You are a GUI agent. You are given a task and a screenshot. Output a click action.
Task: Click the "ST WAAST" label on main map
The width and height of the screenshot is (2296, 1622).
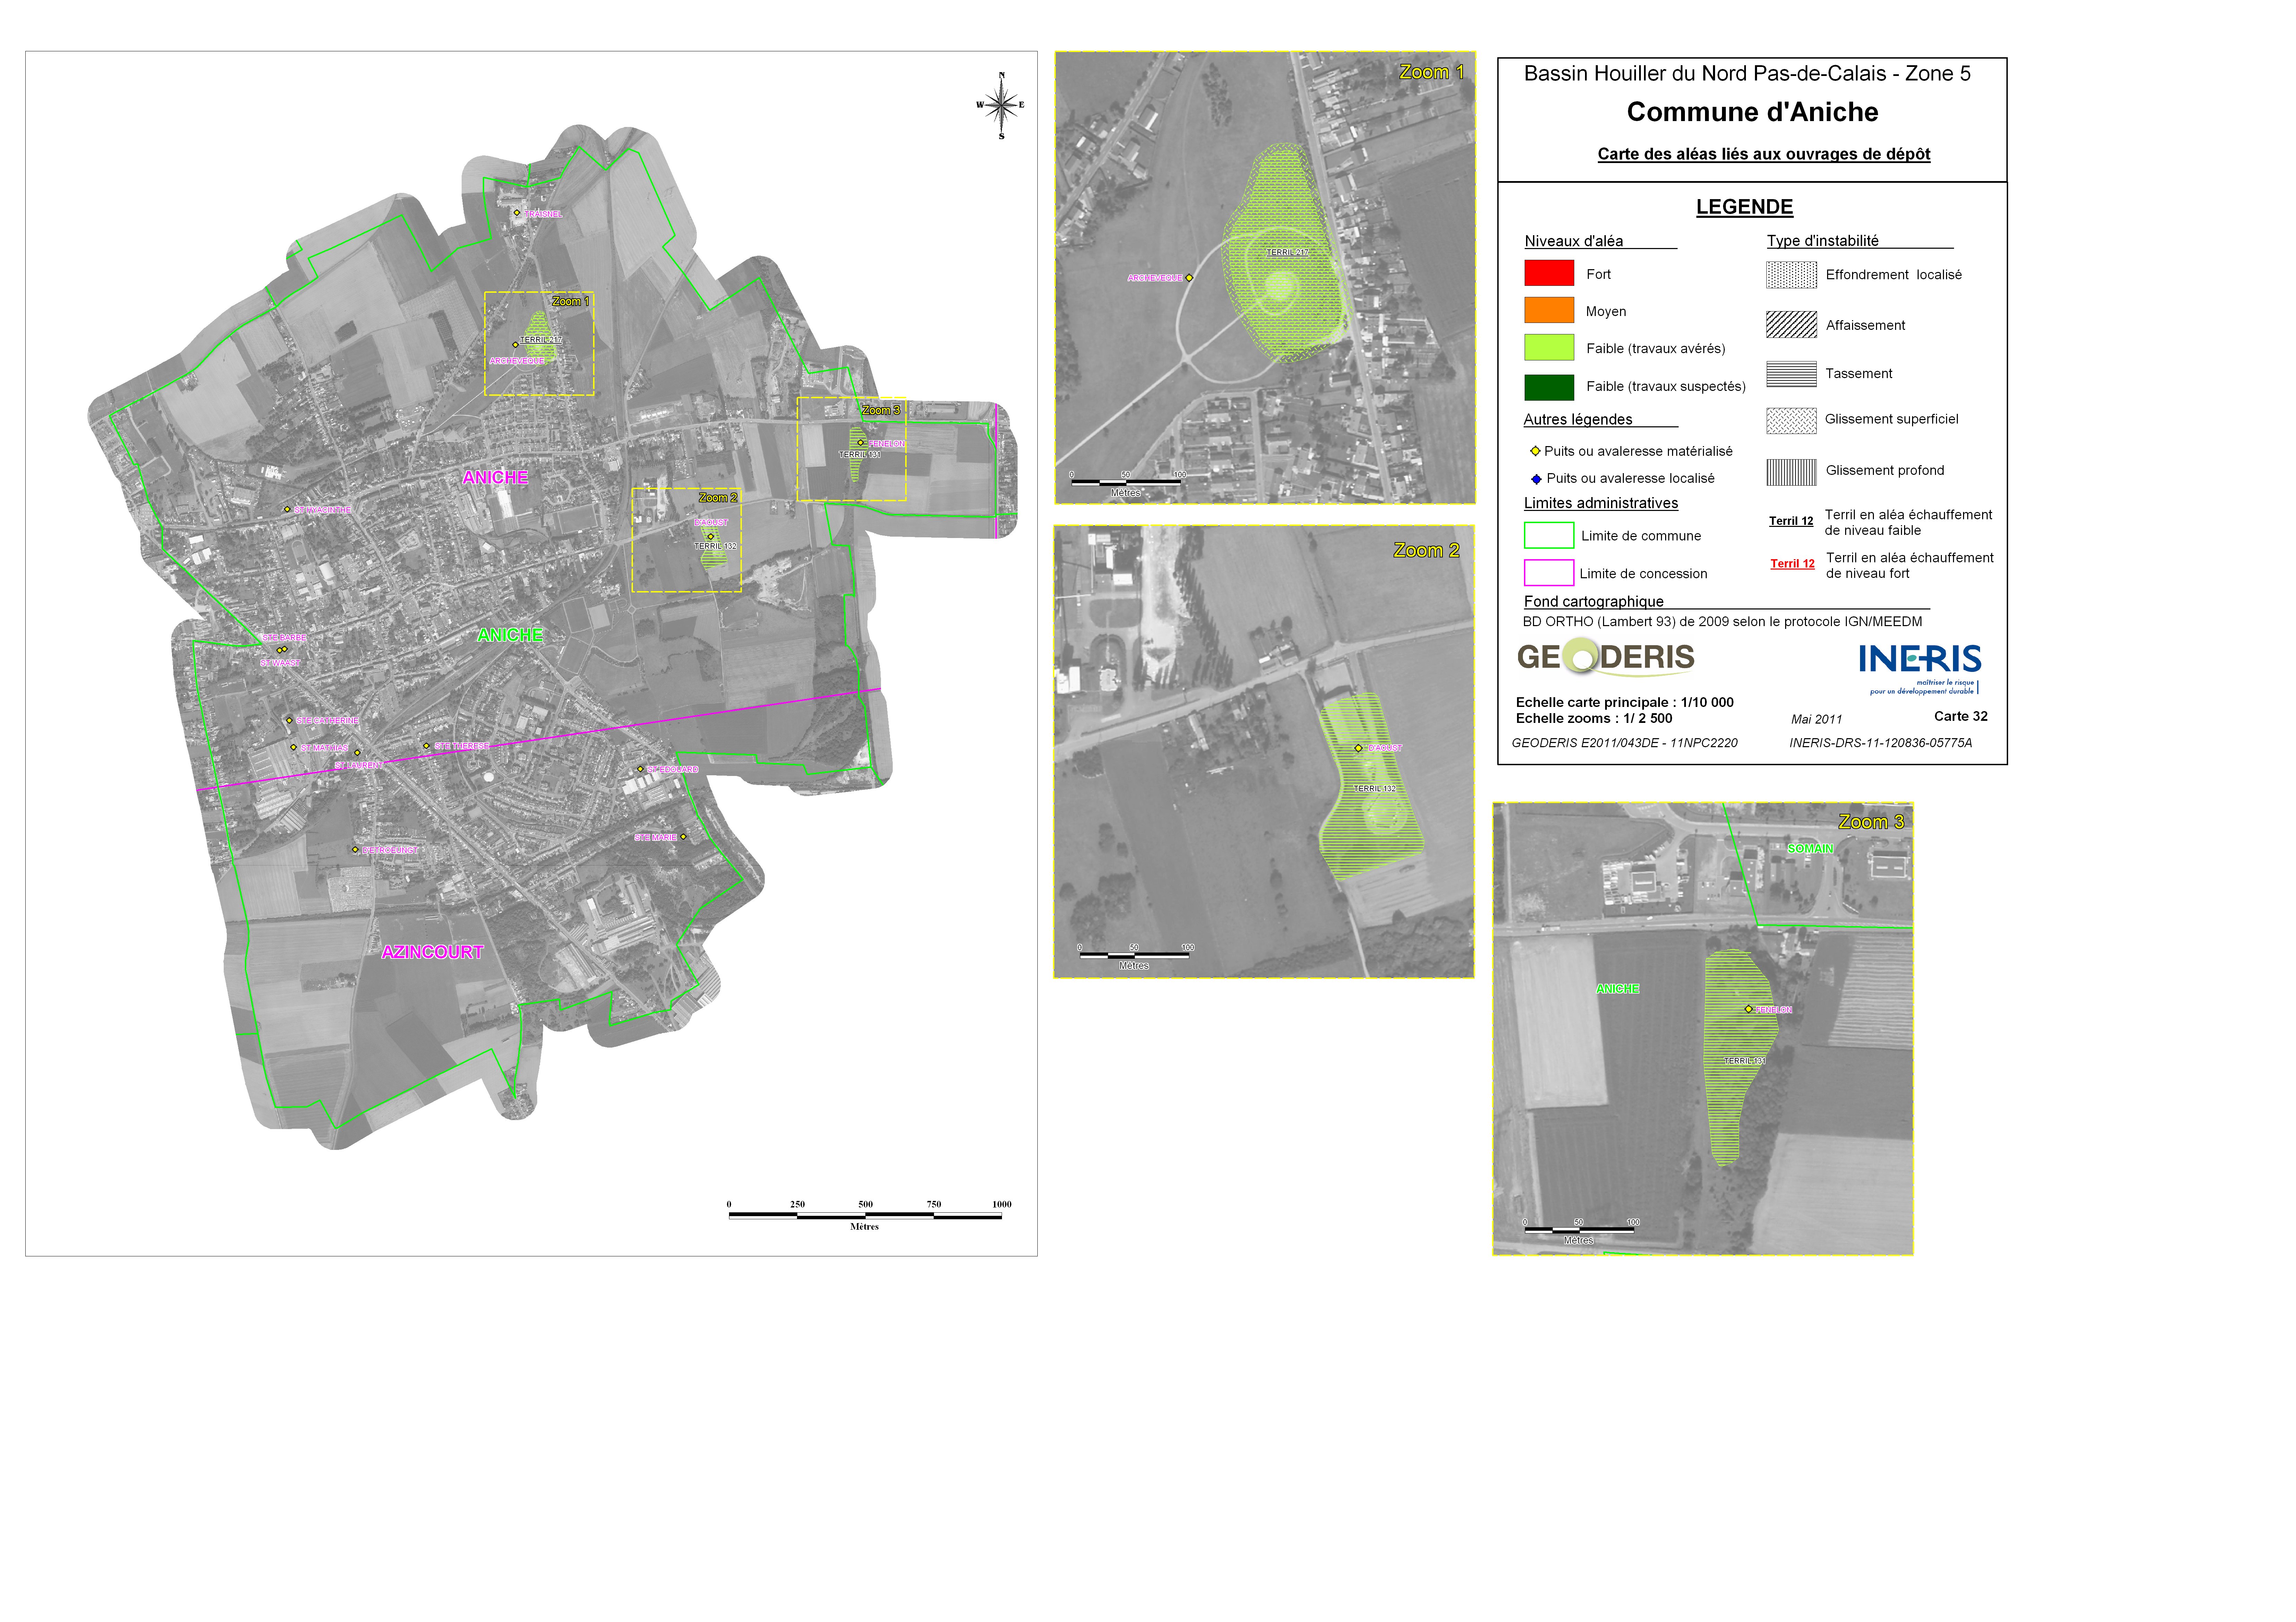click(x=280, y=663)
